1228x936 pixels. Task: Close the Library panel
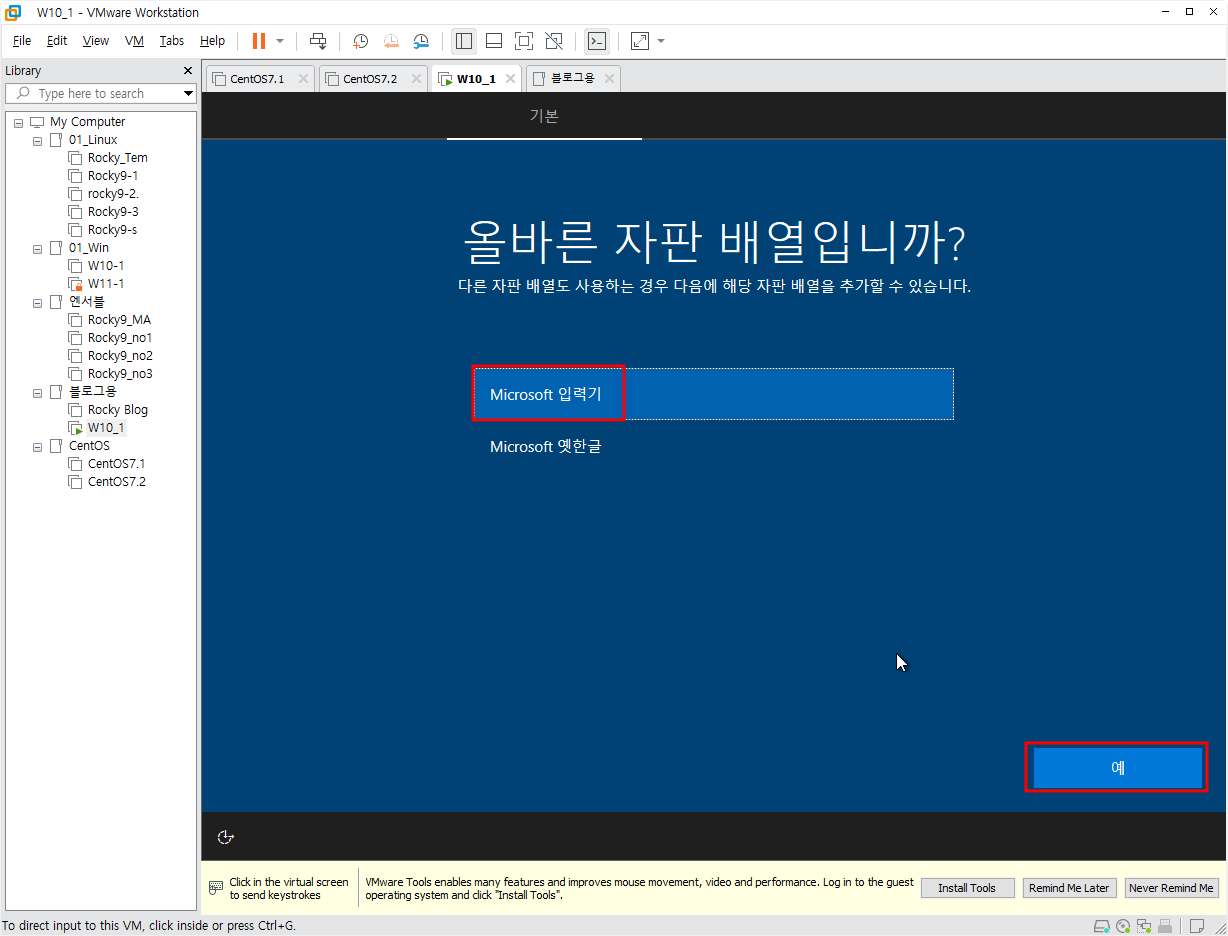[187, 71]
